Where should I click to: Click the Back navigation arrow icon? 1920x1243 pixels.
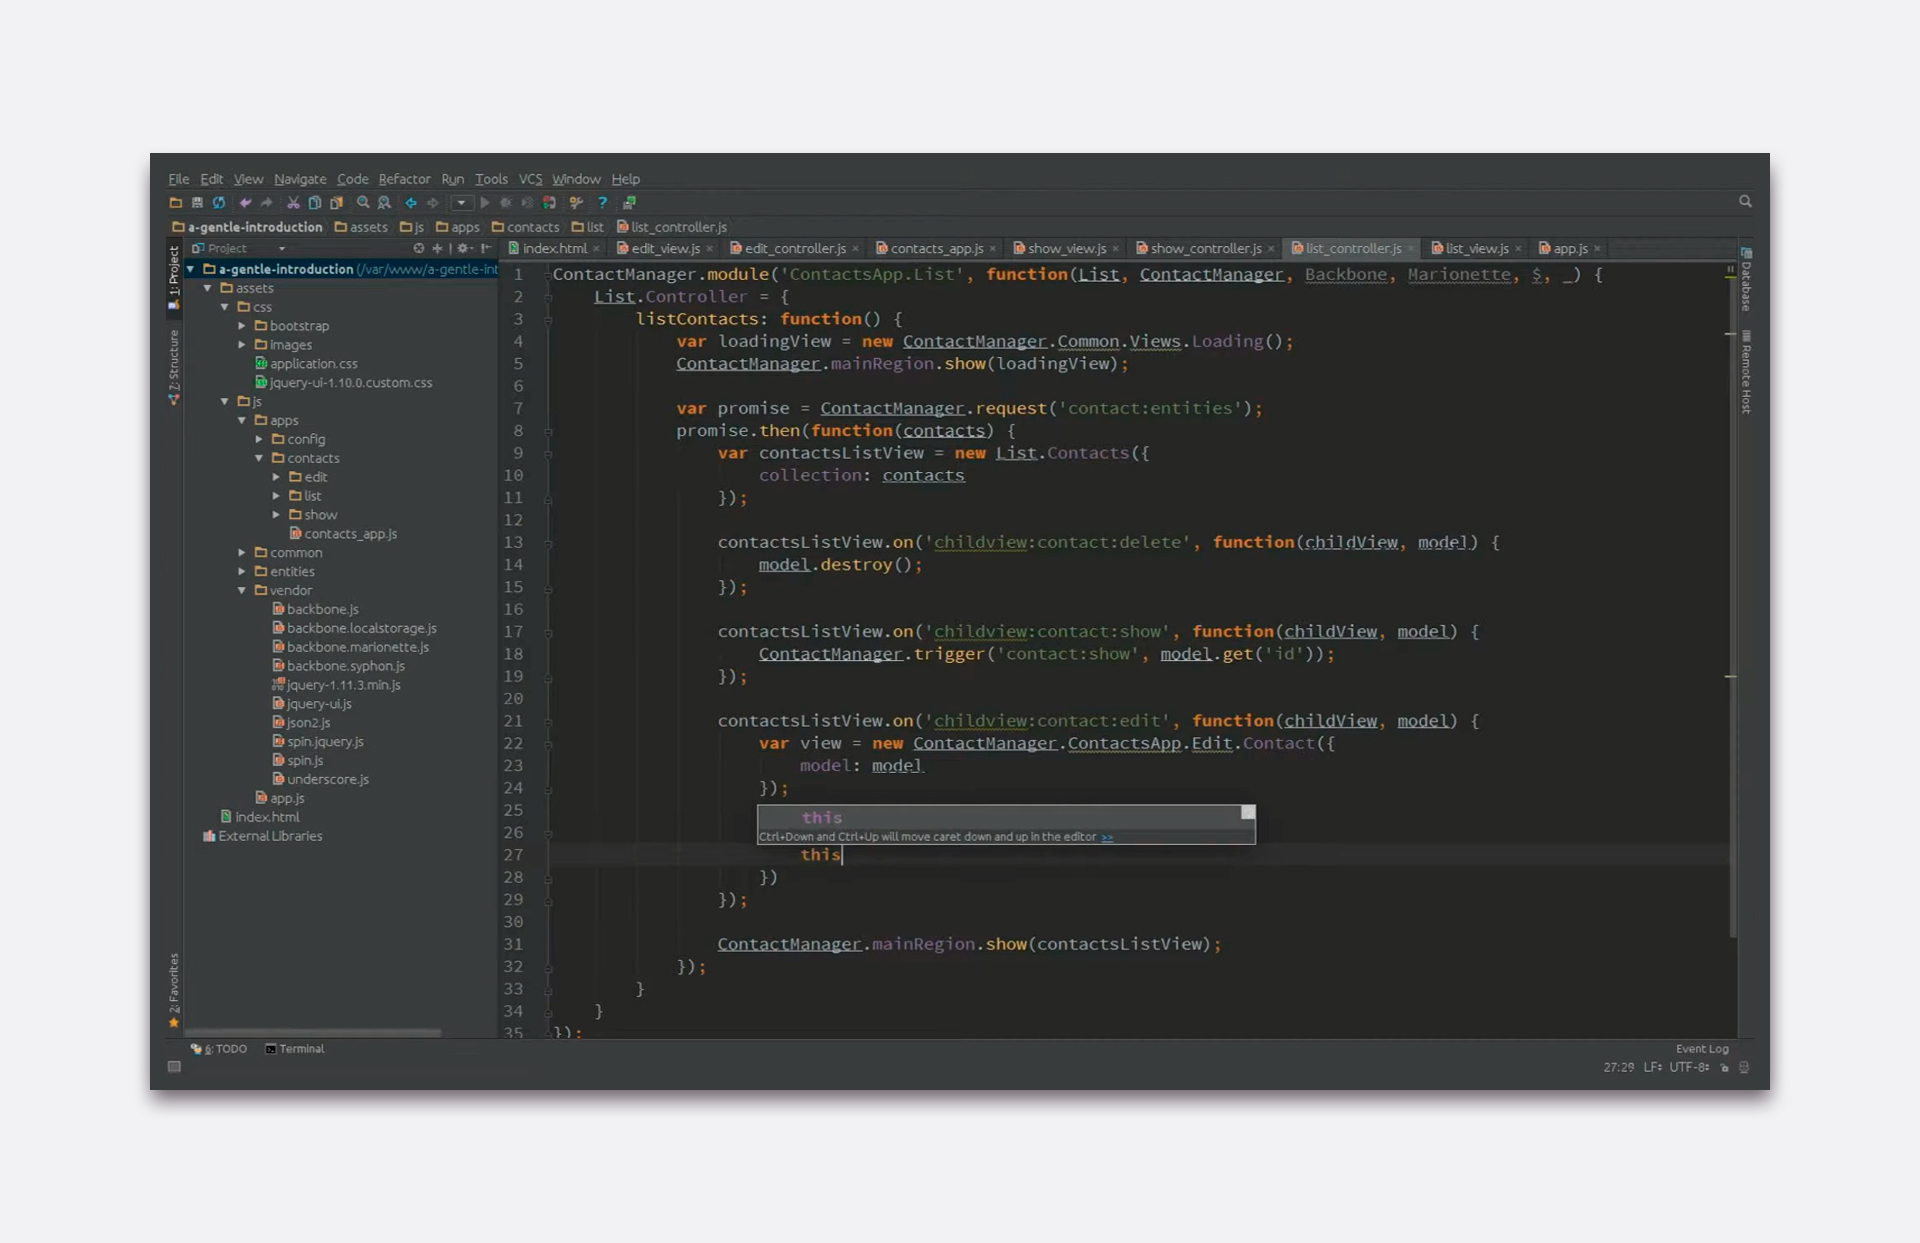411,203
